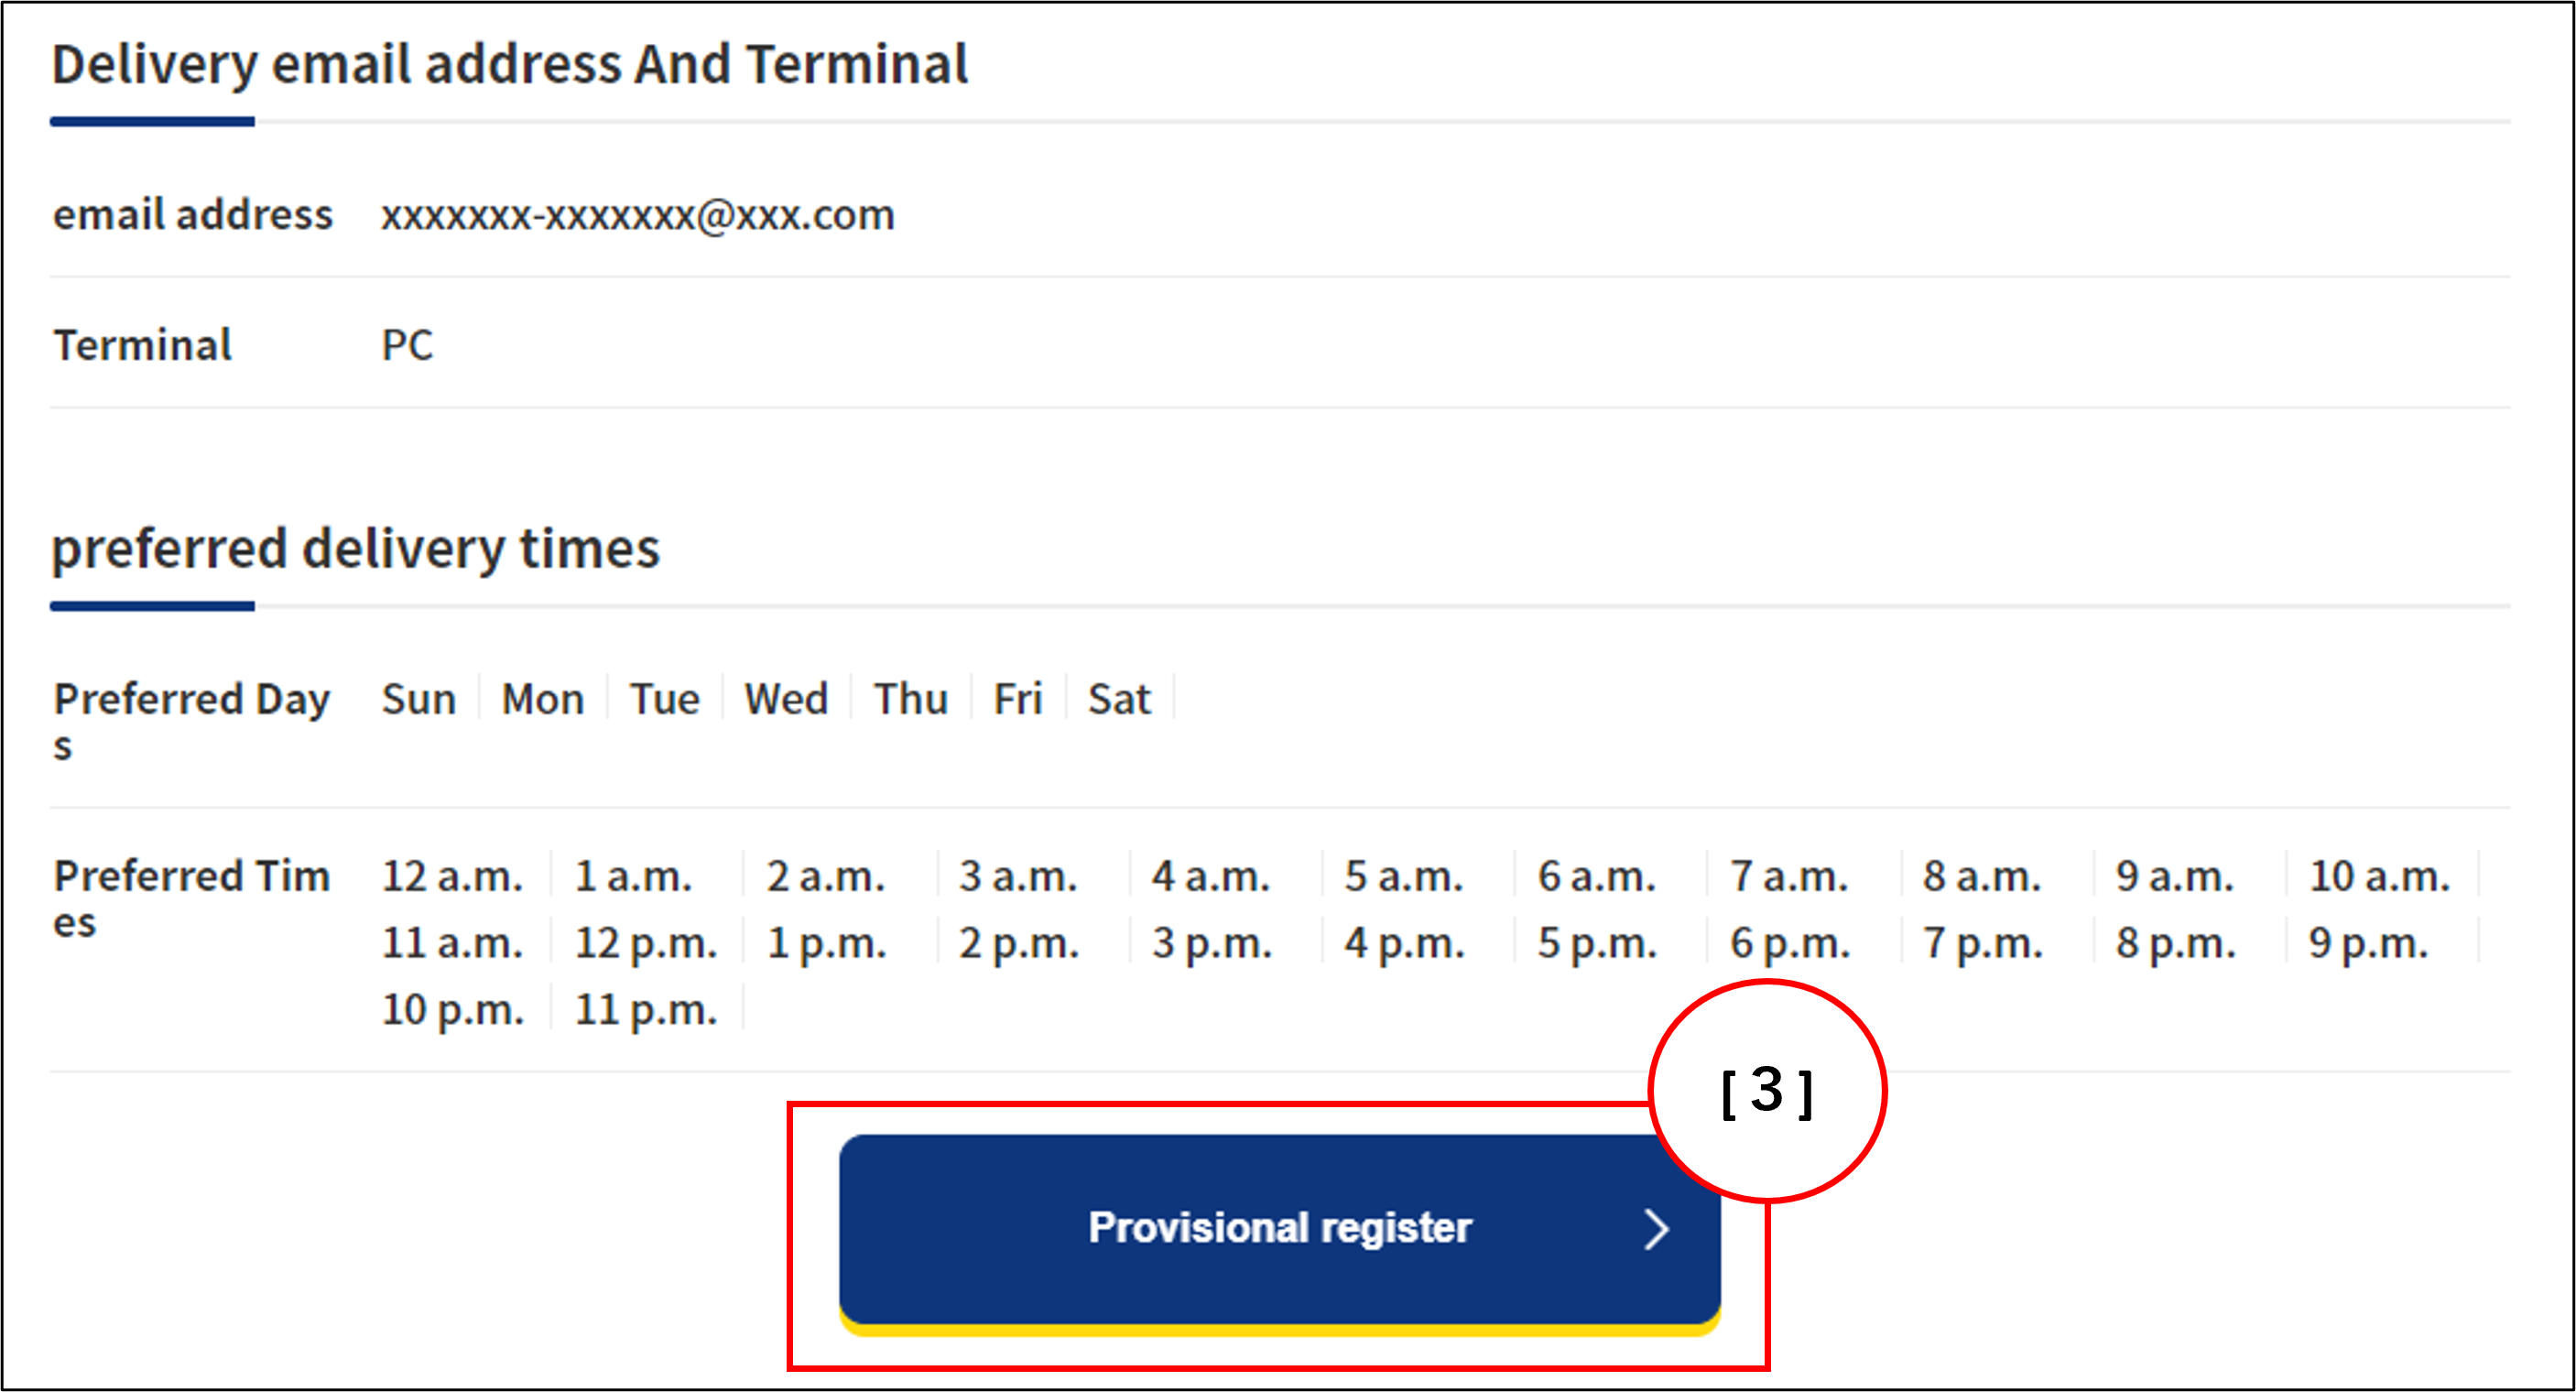Select Wed as preferred day

[786, 699]
